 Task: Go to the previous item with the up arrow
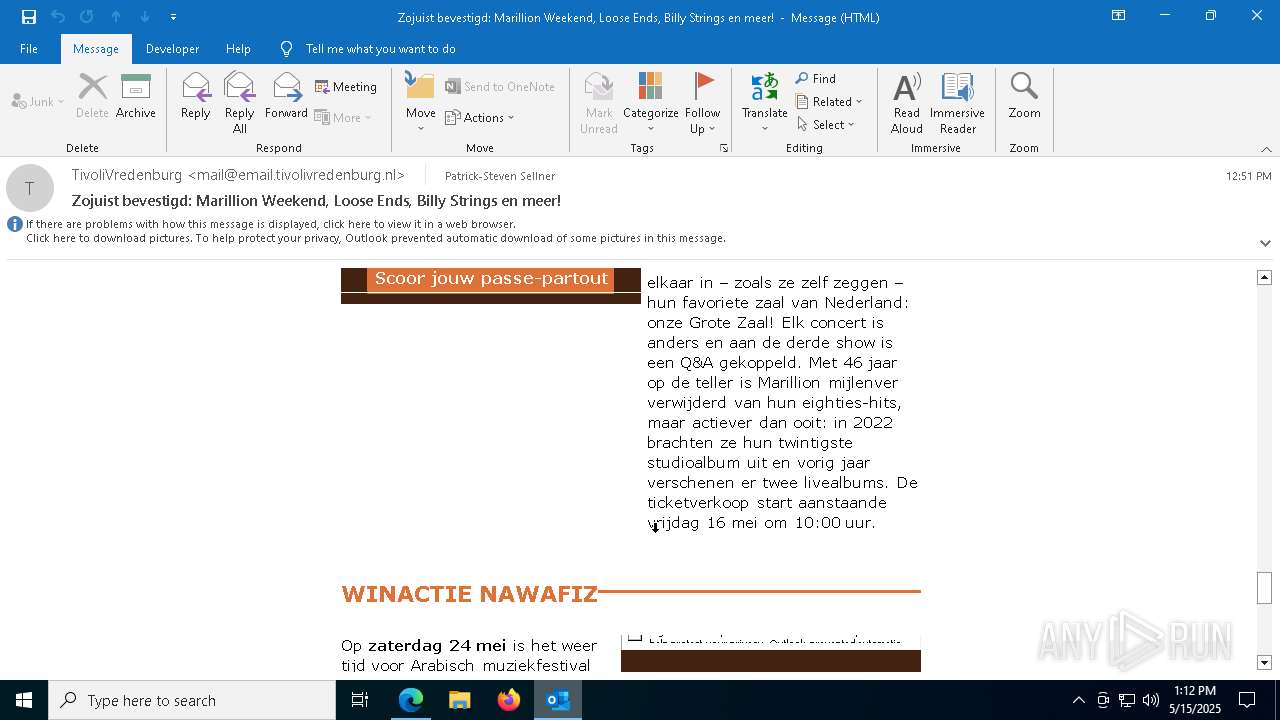116,17
